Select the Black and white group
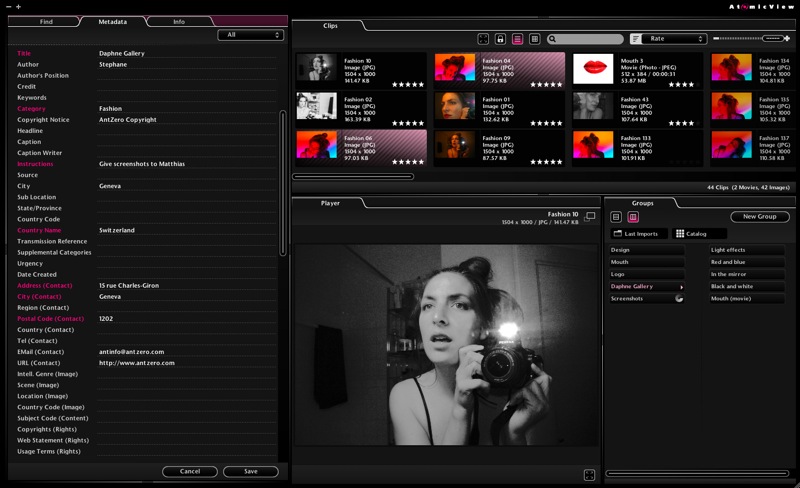 click(747, 287)
